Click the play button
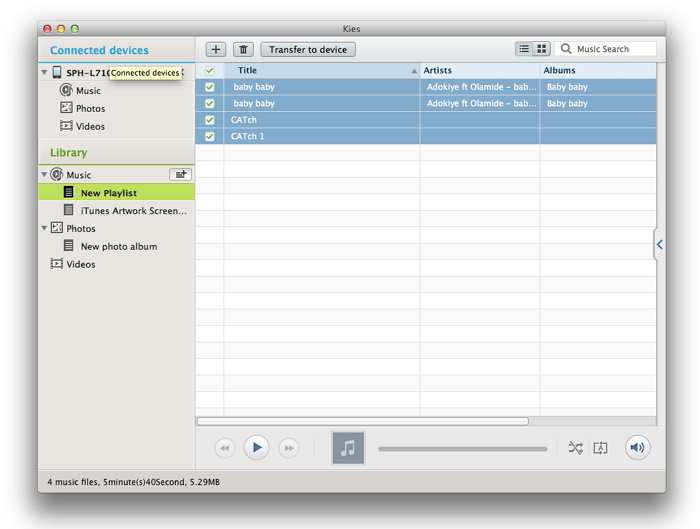 257,447
